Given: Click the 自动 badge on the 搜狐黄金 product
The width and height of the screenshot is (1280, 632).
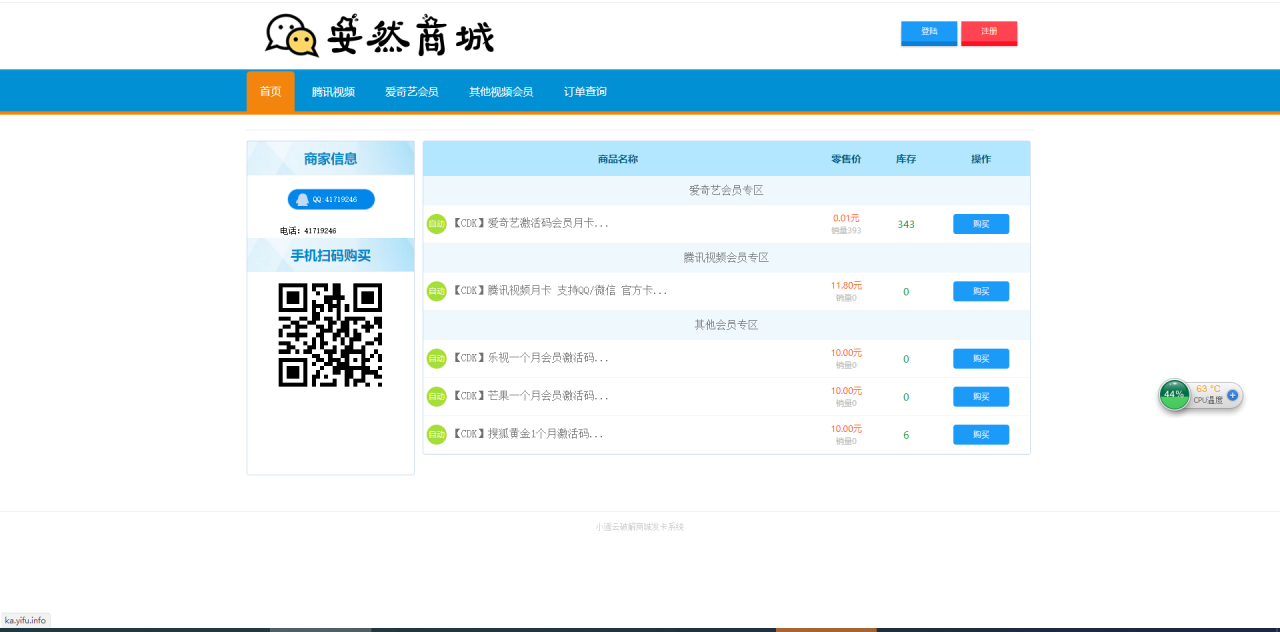Looking at the screenshot, I should point(436,434).
